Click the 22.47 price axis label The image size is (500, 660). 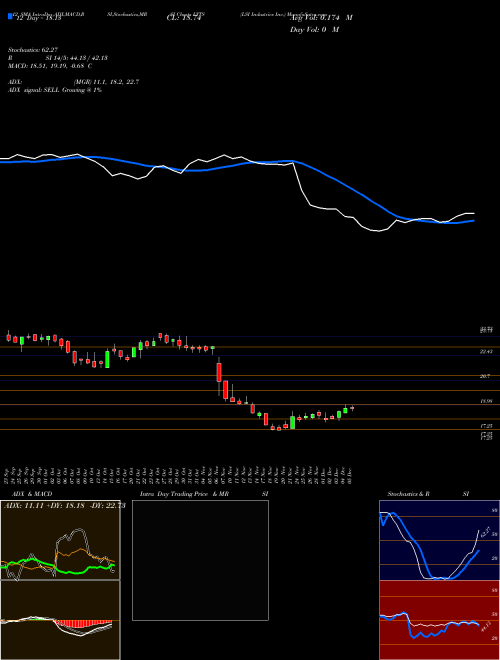(486, 351)
